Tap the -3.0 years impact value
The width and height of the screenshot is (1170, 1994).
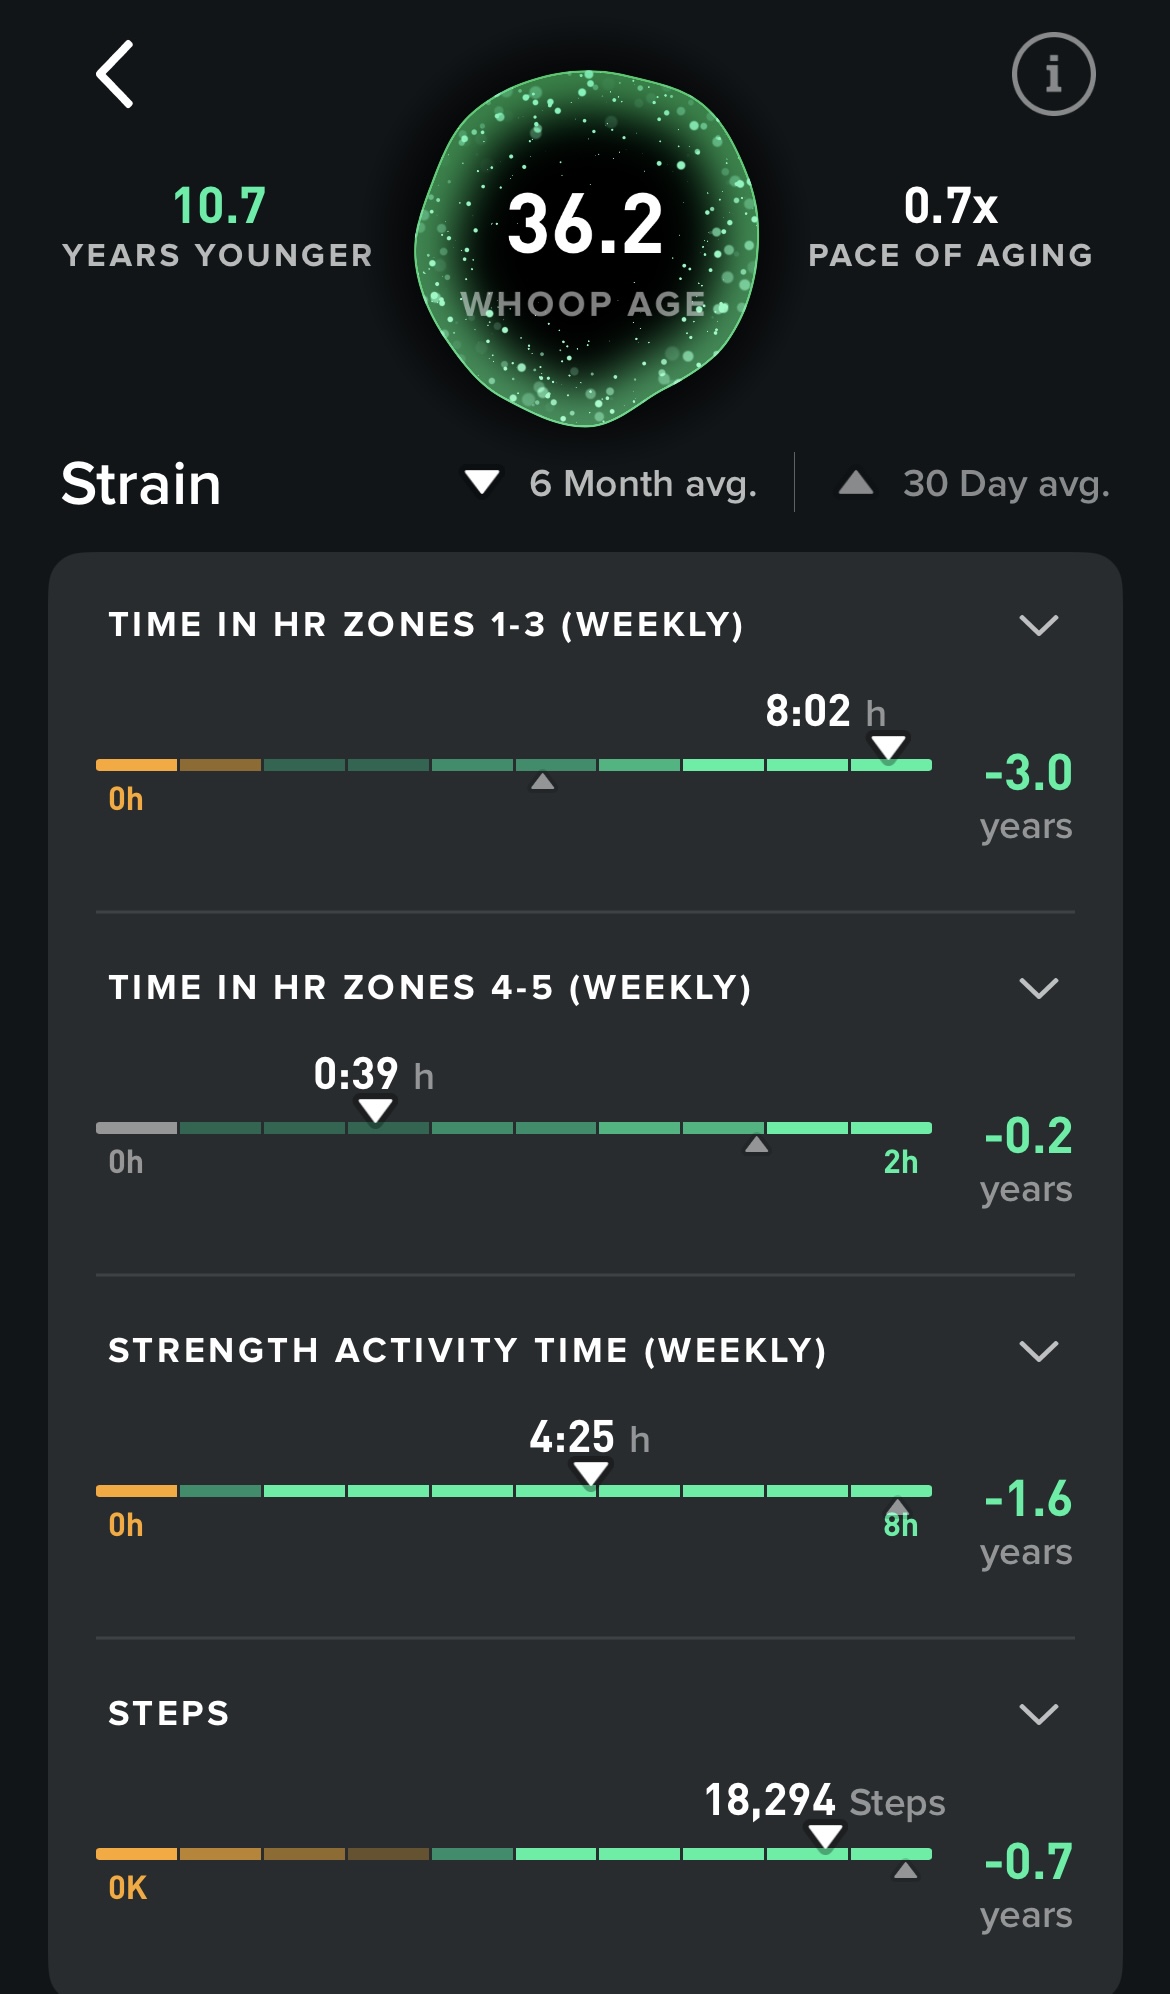1027,773
